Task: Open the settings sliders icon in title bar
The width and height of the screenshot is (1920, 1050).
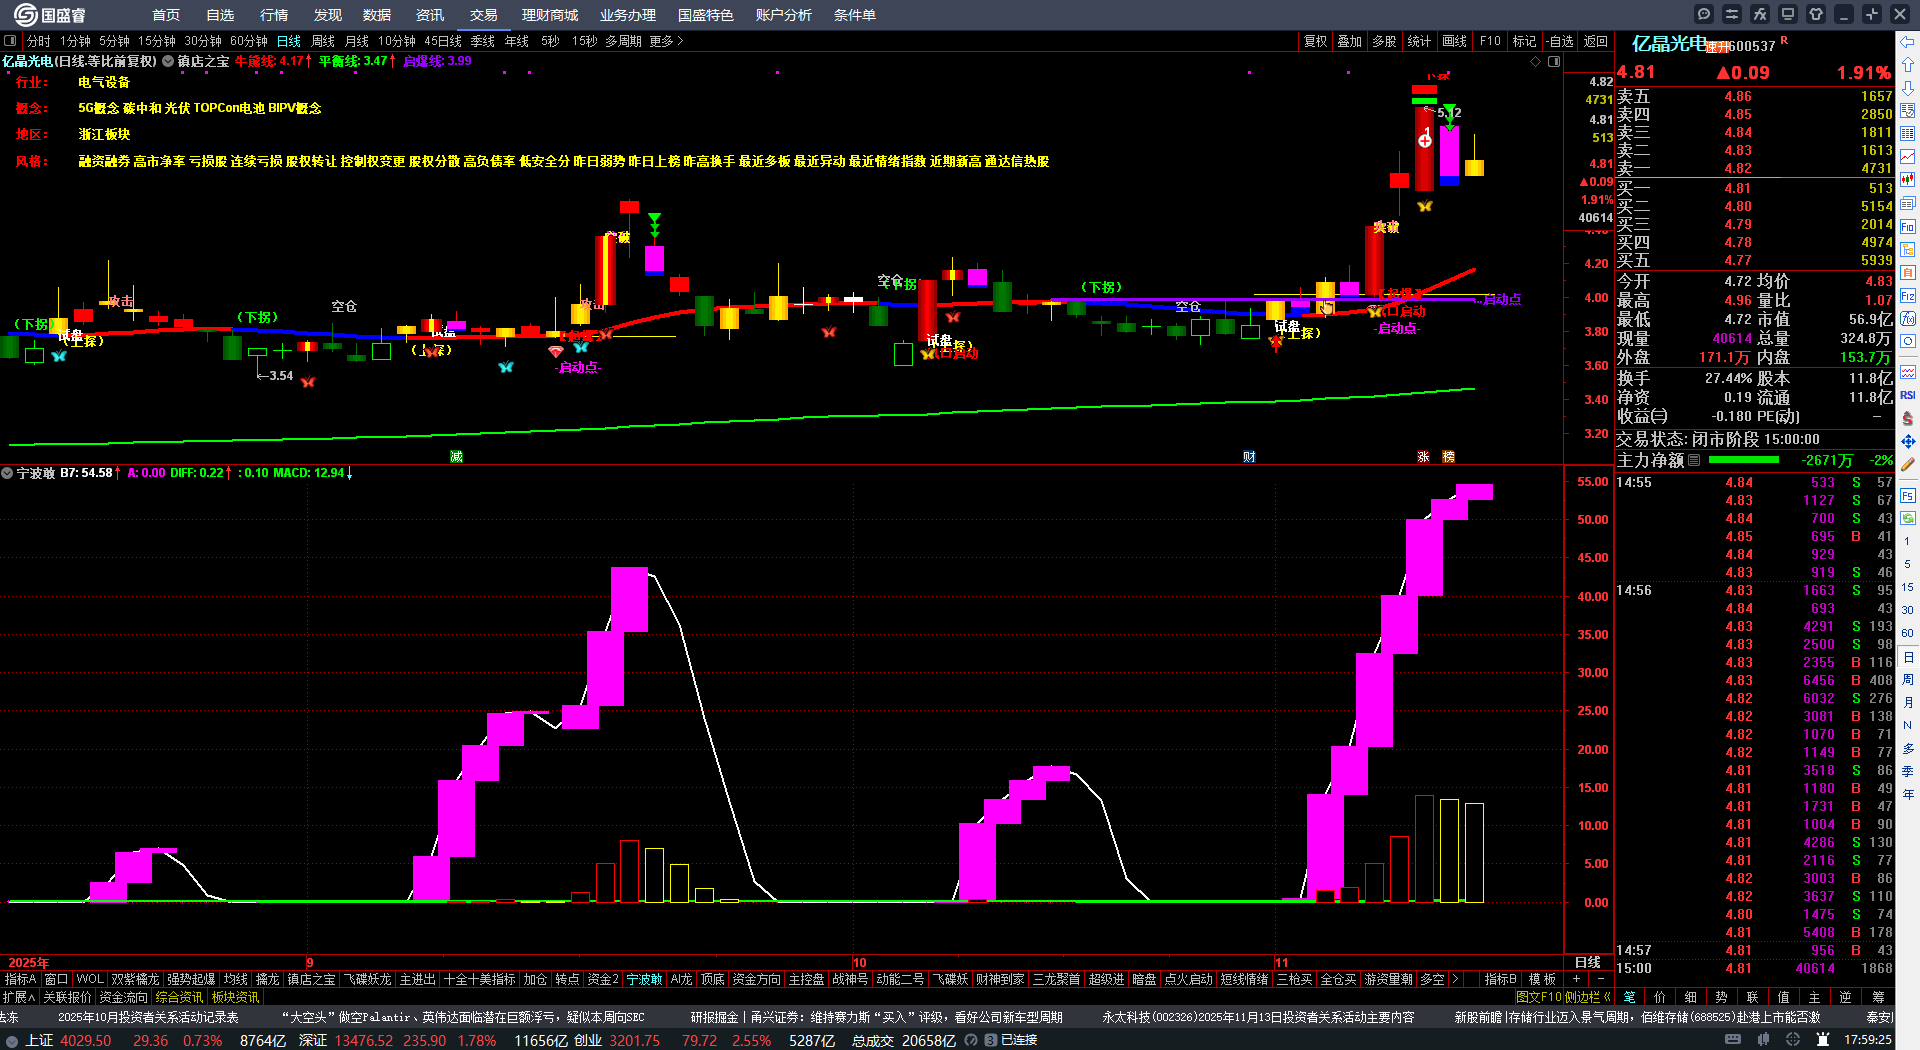Action: point(1732,14)
